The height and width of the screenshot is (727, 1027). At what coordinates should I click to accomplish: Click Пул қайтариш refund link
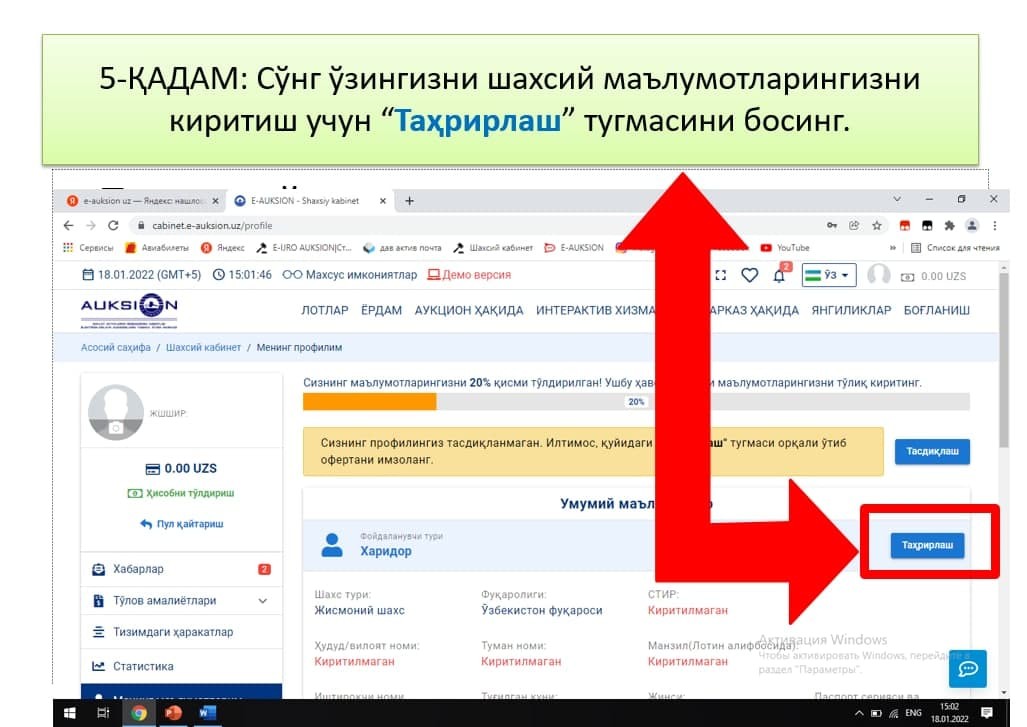click(182, 524)
